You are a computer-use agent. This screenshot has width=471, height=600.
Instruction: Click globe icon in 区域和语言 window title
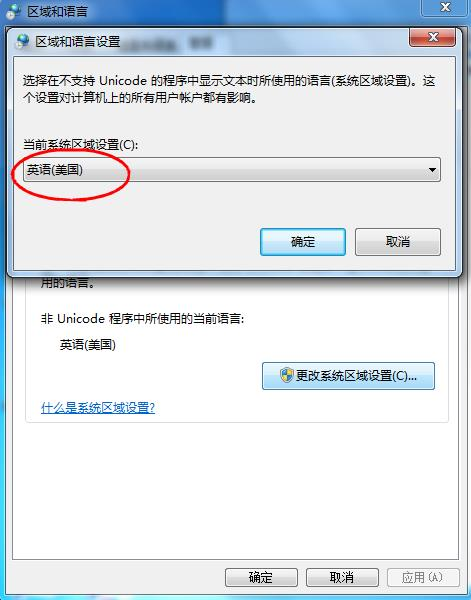pos(13,11)
